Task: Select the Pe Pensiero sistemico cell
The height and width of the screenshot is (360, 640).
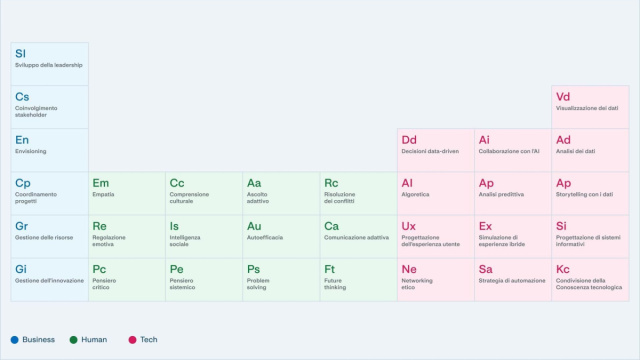Action: 204,280
